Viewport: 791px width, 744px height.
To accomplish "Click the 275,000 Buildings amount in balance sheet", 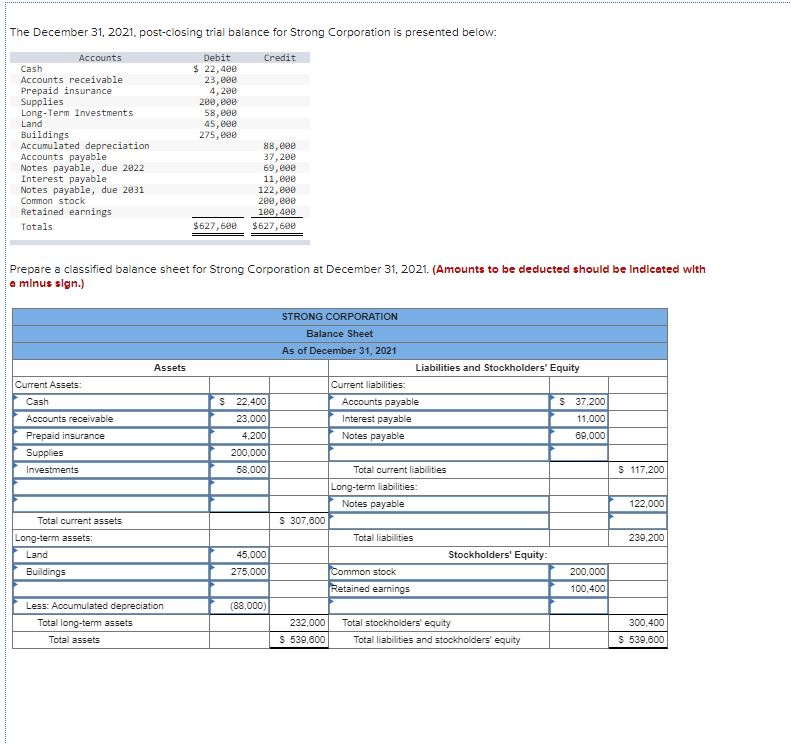I will click(240, 572).
